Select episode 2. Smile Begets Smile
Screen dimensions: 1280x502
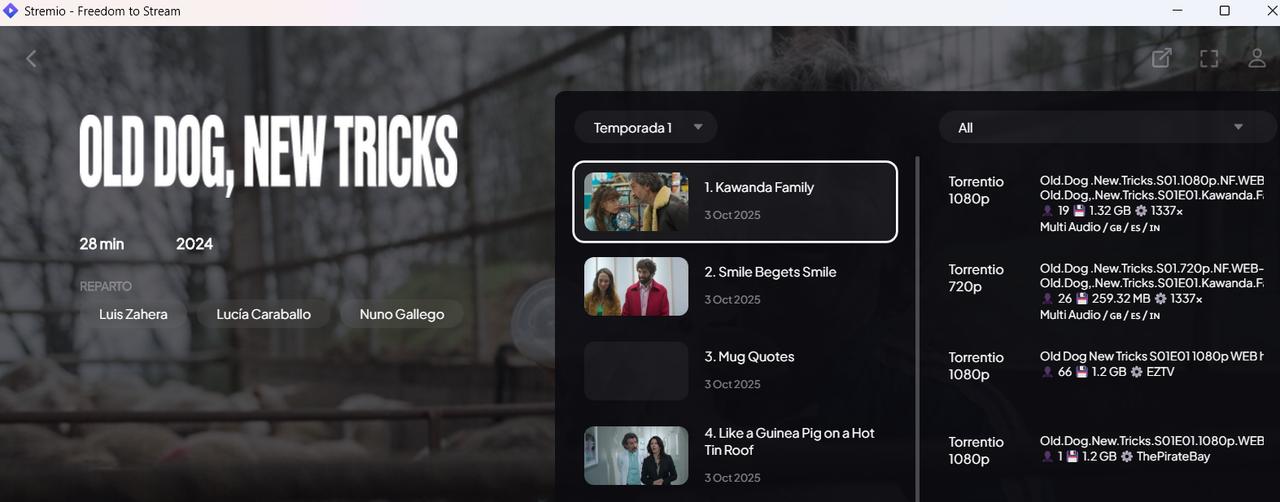pos(735,286)
